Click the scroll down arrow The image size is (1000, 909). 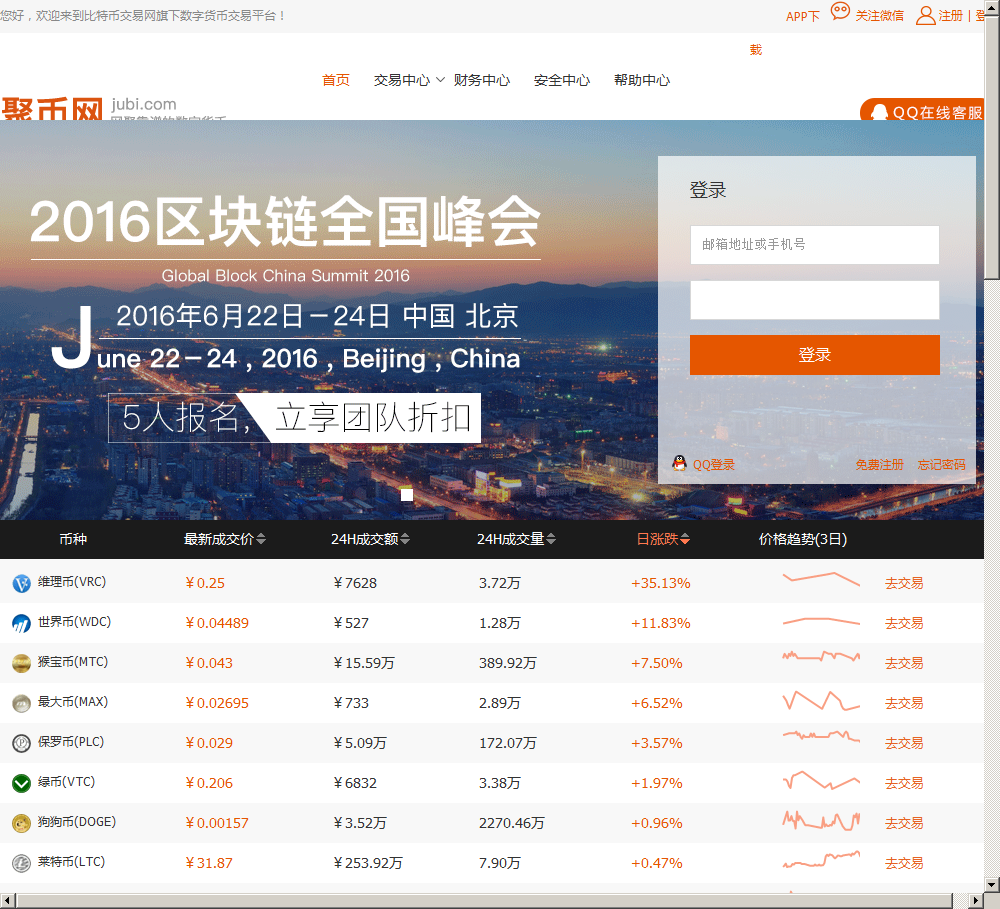(x=992, y=885)
